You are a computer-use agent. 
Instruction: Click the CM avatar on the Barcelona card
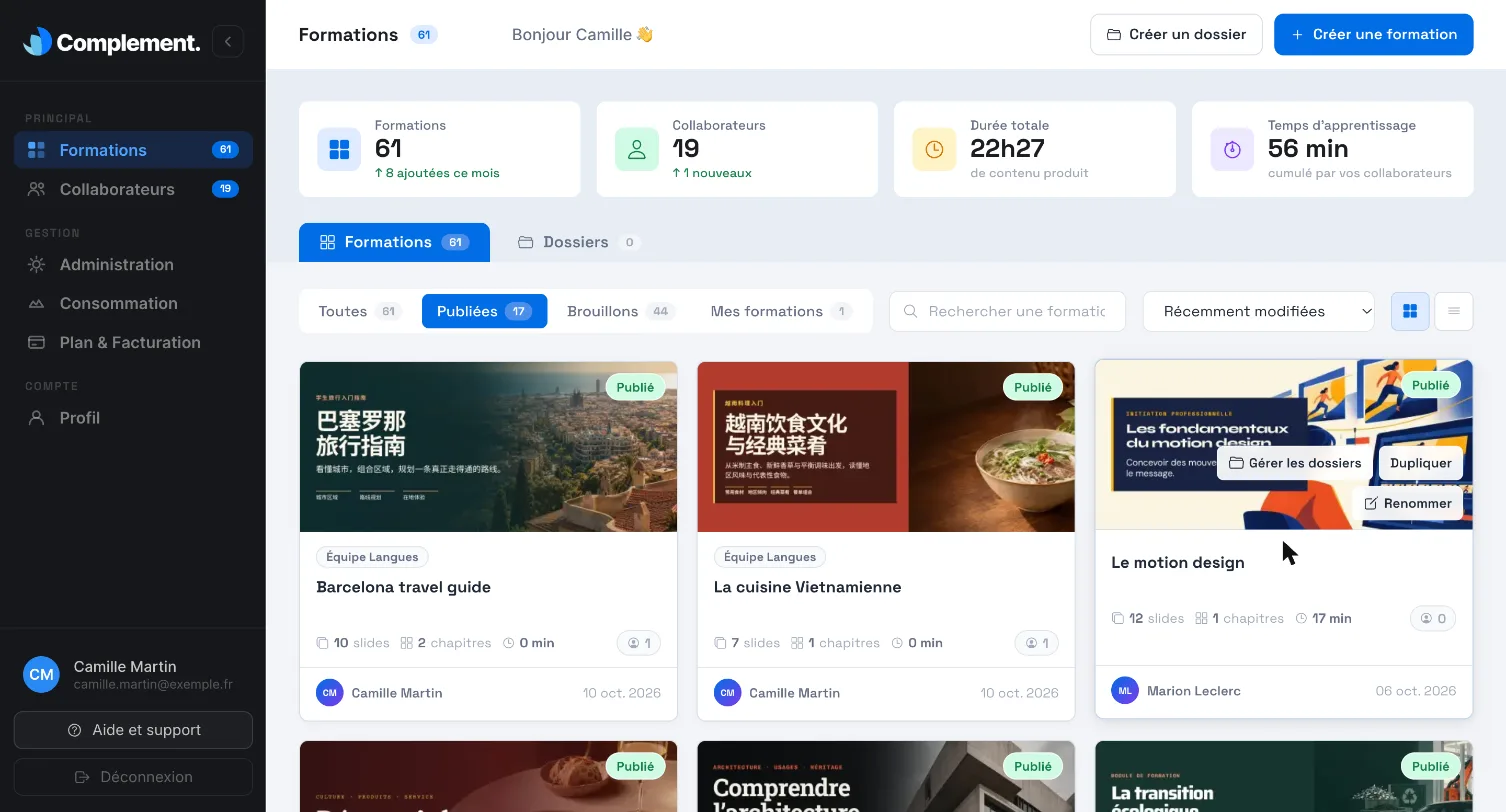point(329,693)
